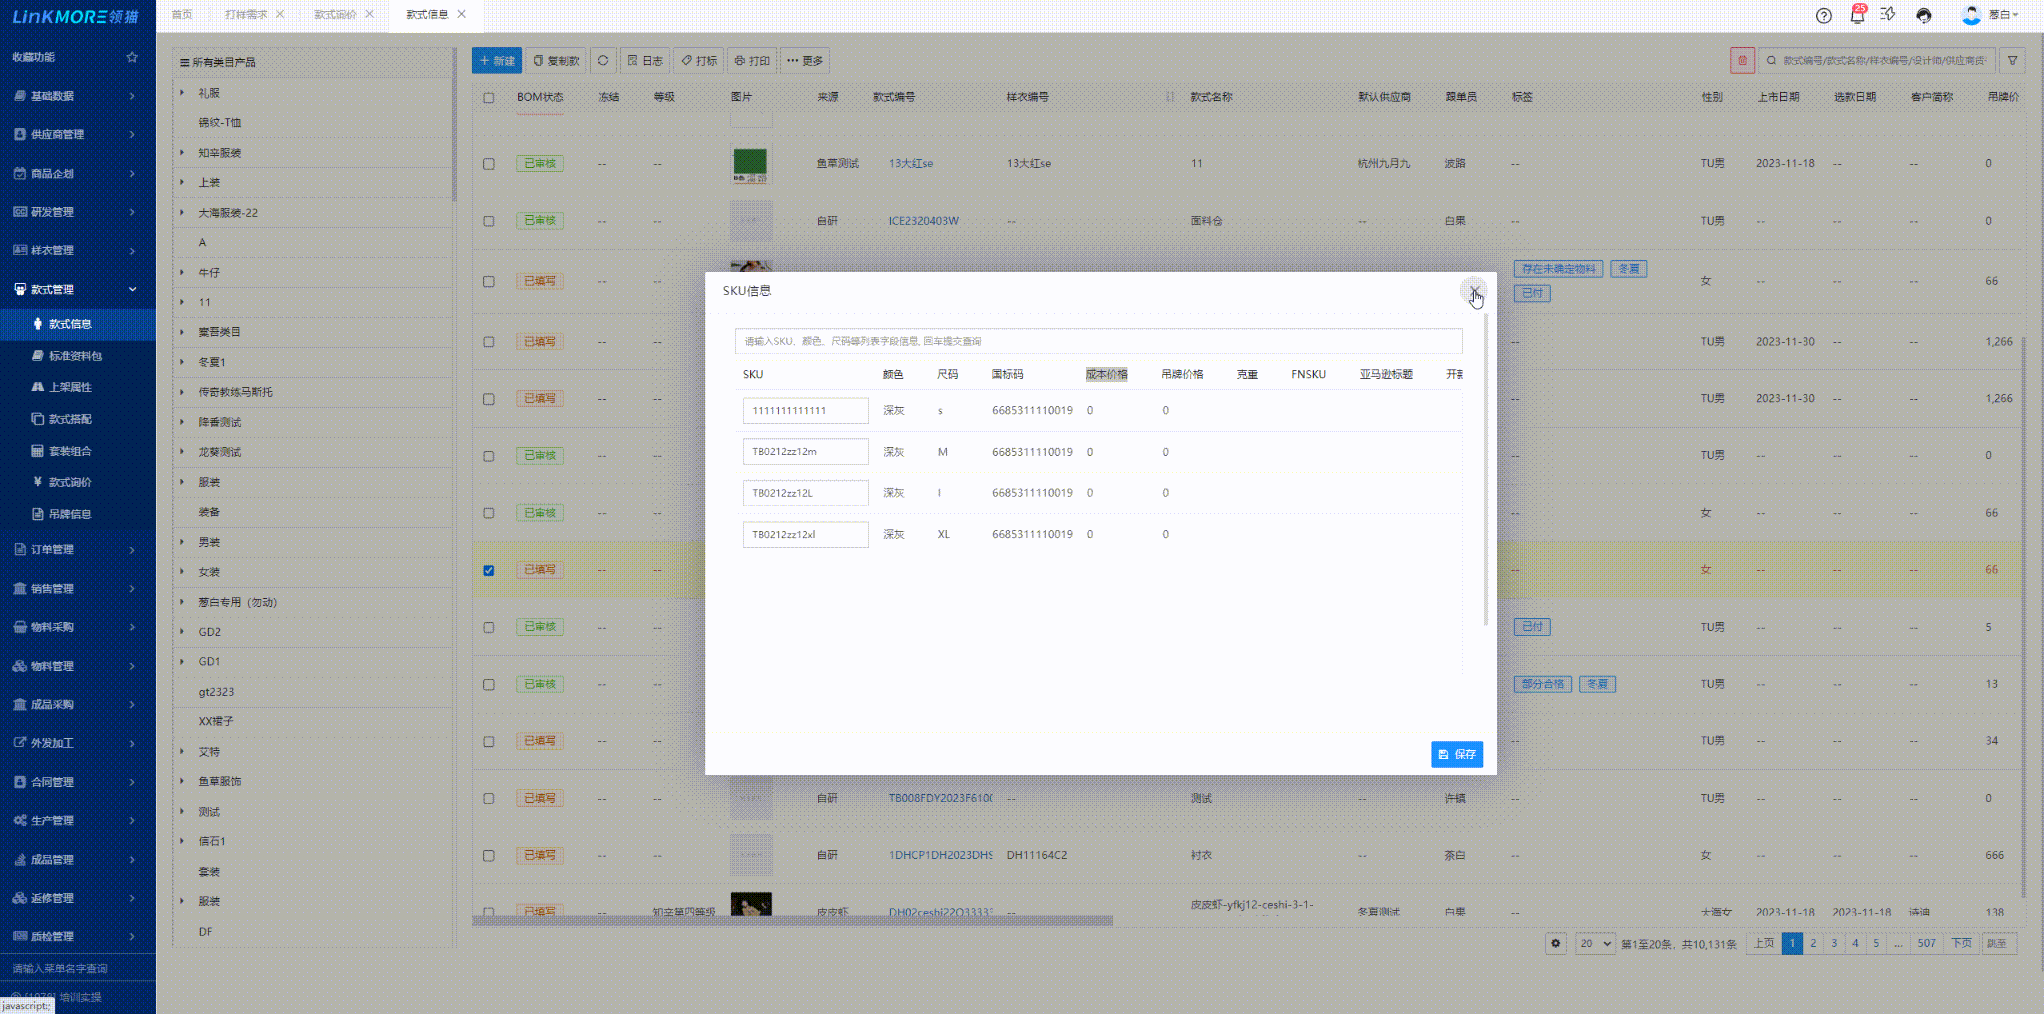The width and height of the screenshot is (2044, 1014).
Task: Open the help question mark icon
Action: pos(1824,15)
